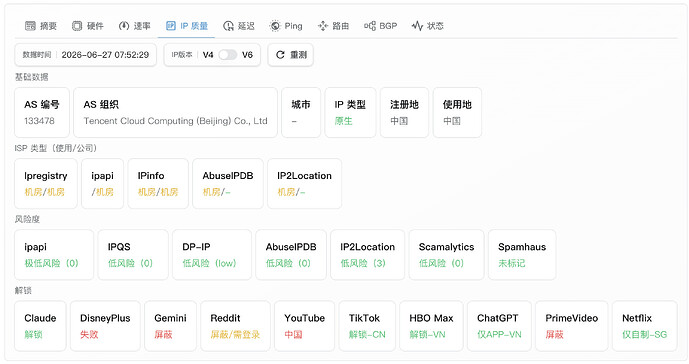689x364 pixels.
Task: Click the 解锁 section heading
Action: tap(23, 291)
